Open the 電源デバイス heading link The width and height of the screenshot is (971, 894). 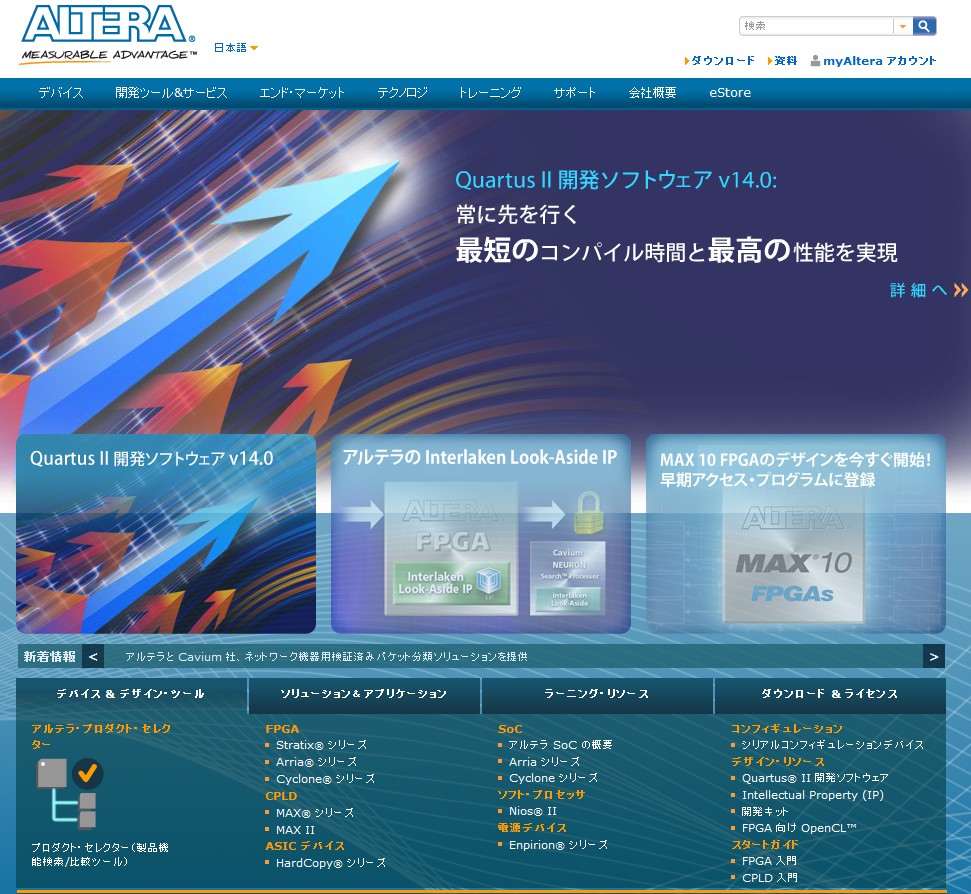[x=532, y=828]
